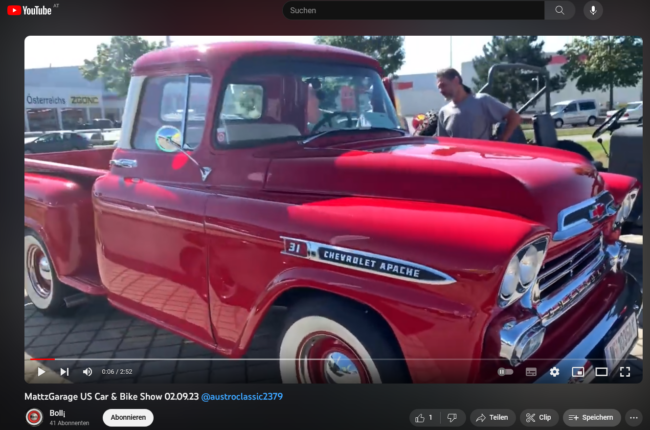Click the Teilen share button
This screenshot has height=430, width=650.
[x=492, y=417]
